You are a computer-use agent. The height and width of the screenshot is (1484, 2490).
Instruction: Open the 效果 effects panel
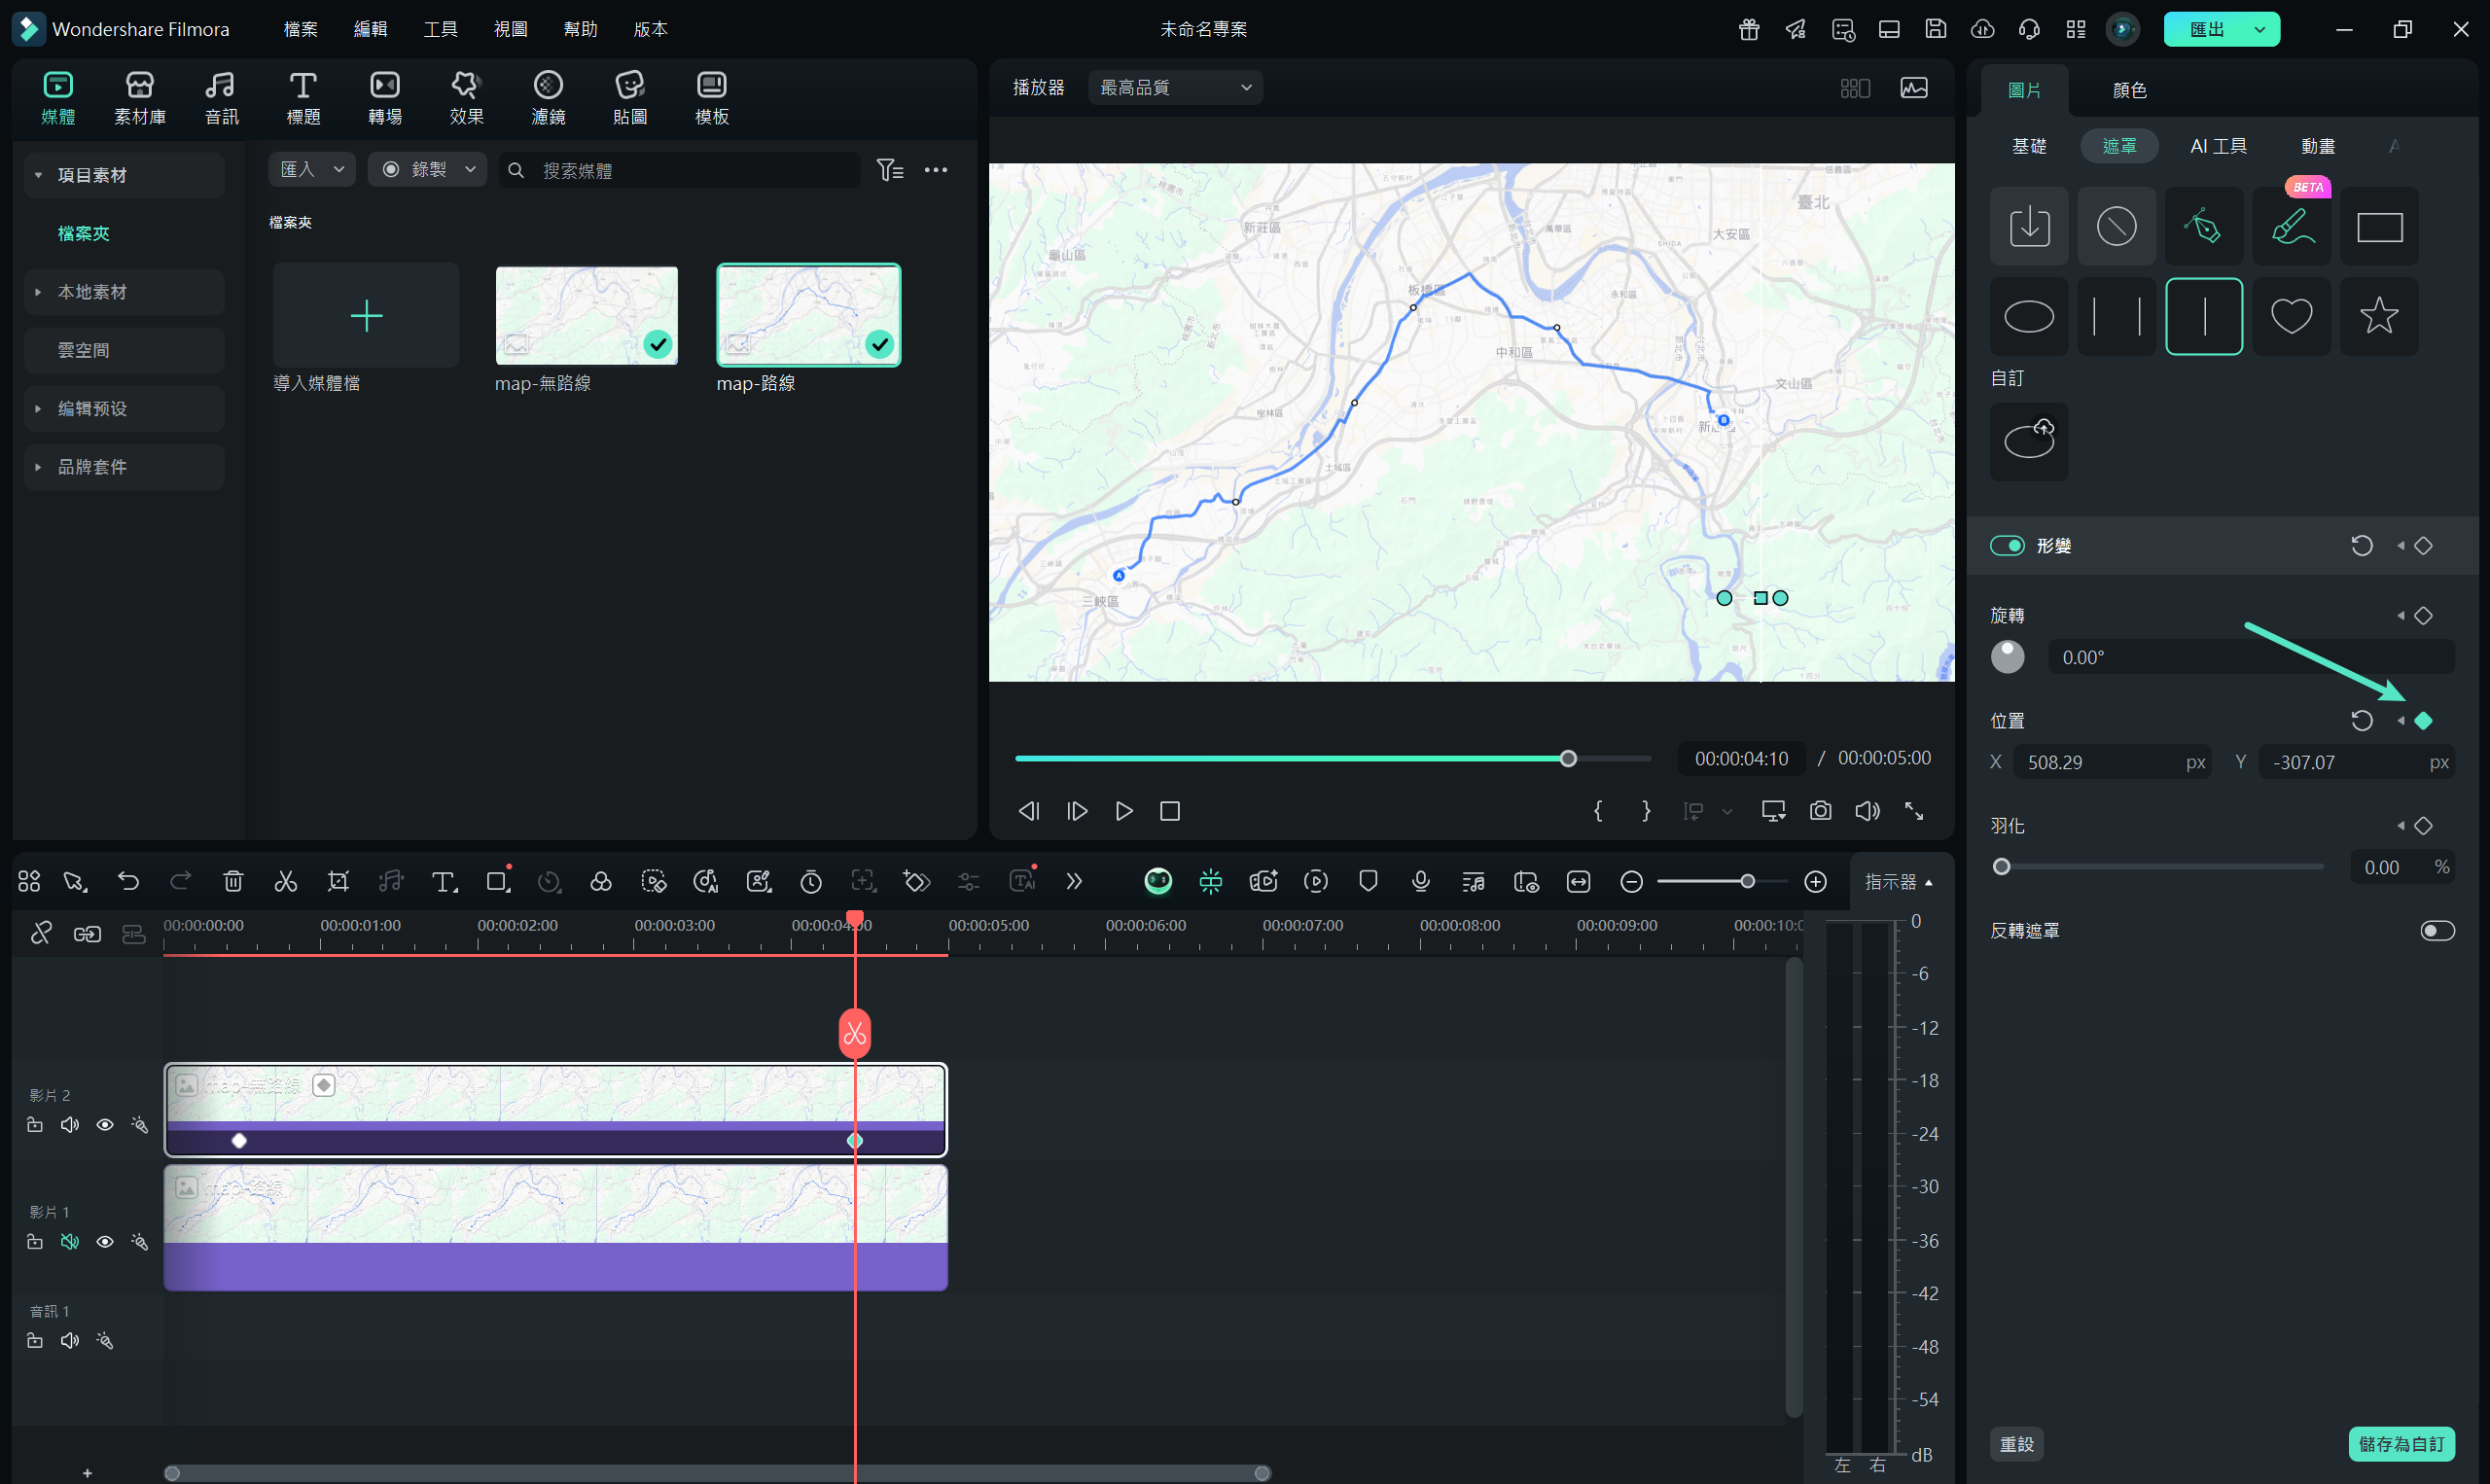[466, 98]
